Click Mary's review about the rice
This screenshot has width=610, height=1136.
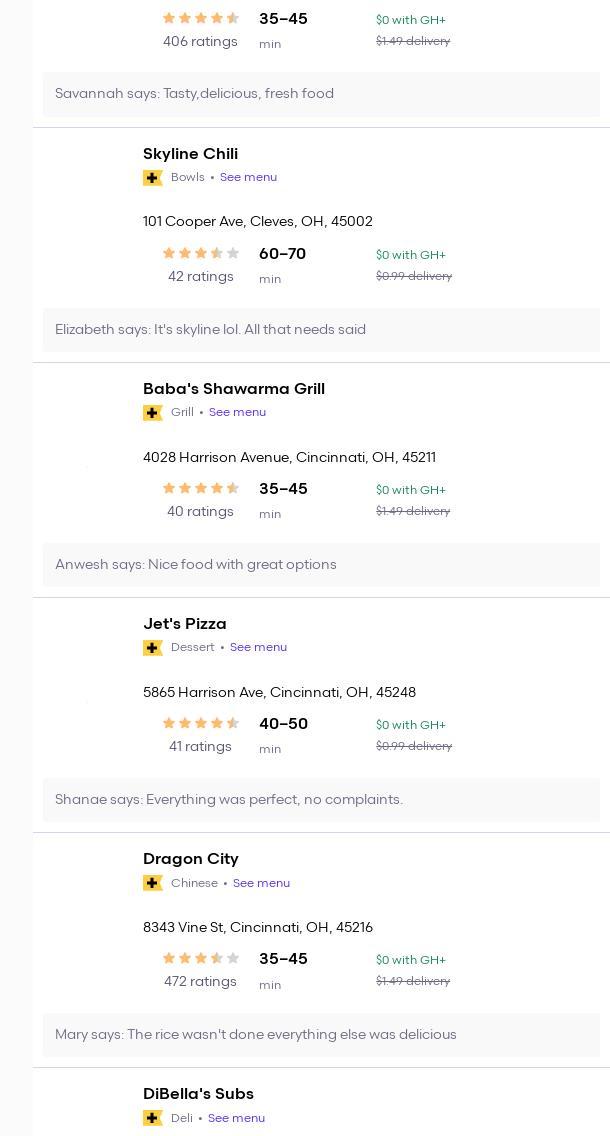click(x=255, y=1034)
